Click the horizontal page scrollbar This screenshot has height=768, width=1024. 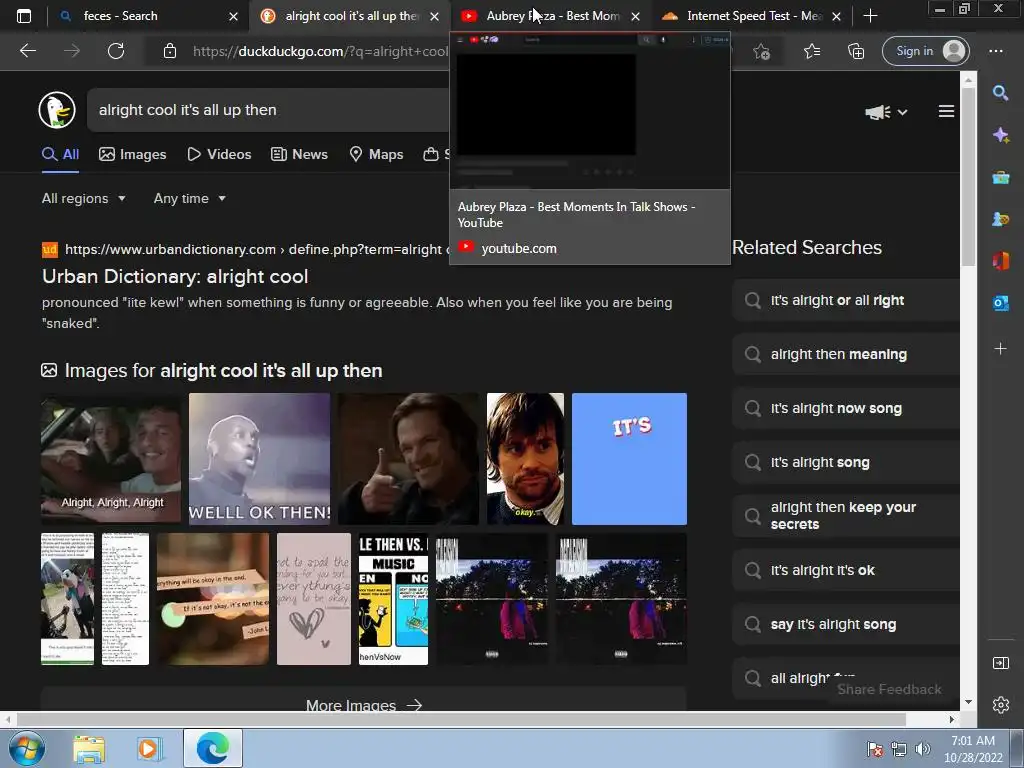pyautogui.click(x=461, y=719)
